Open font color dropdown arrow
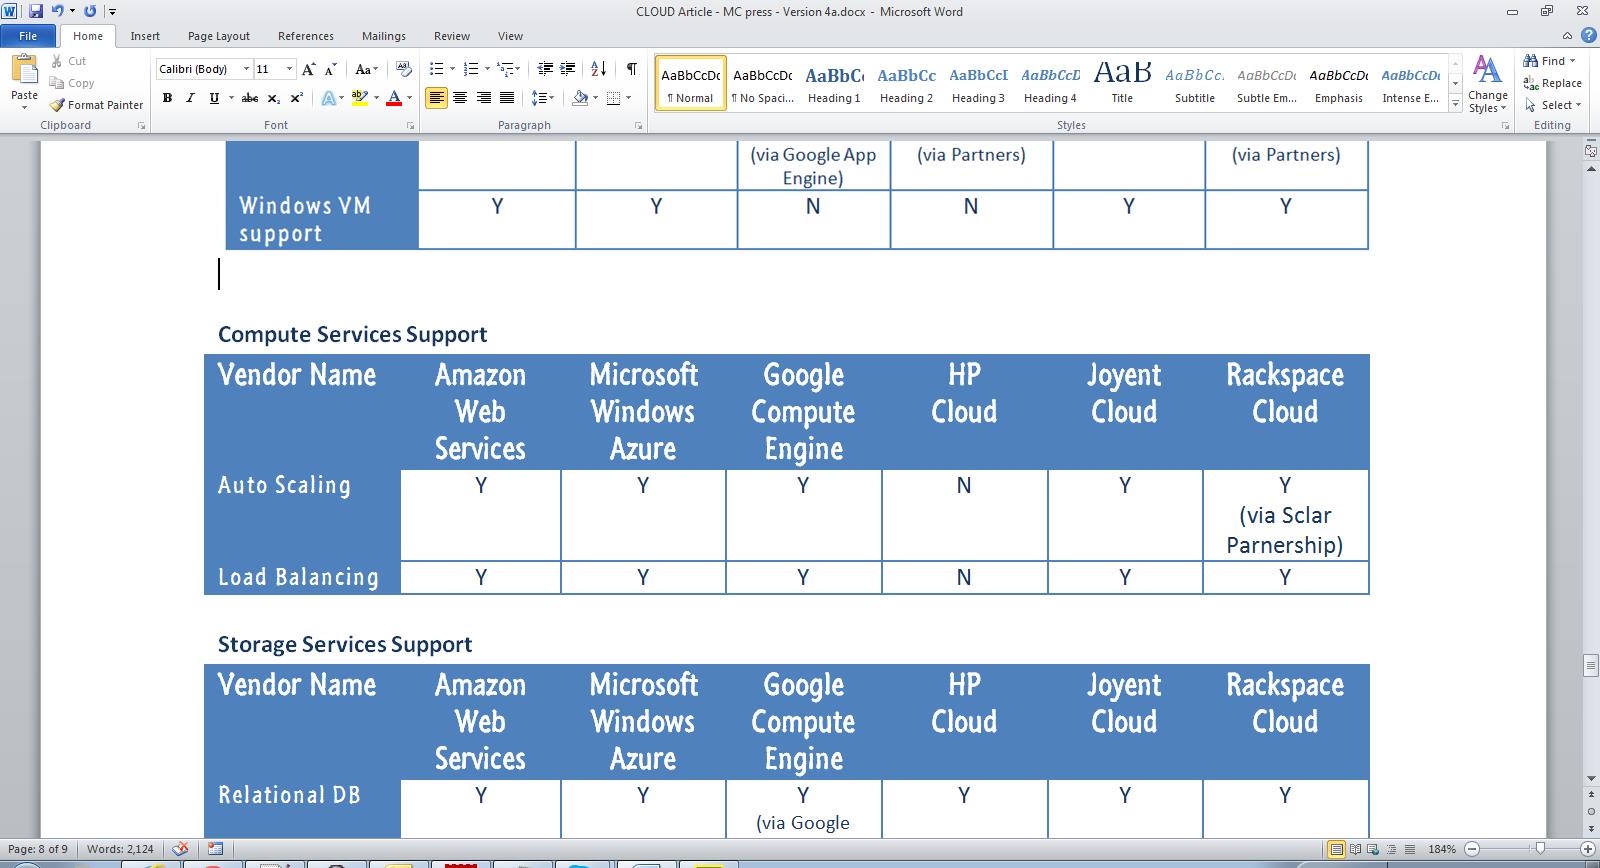The image size is (1600, 868). [410, 98]
